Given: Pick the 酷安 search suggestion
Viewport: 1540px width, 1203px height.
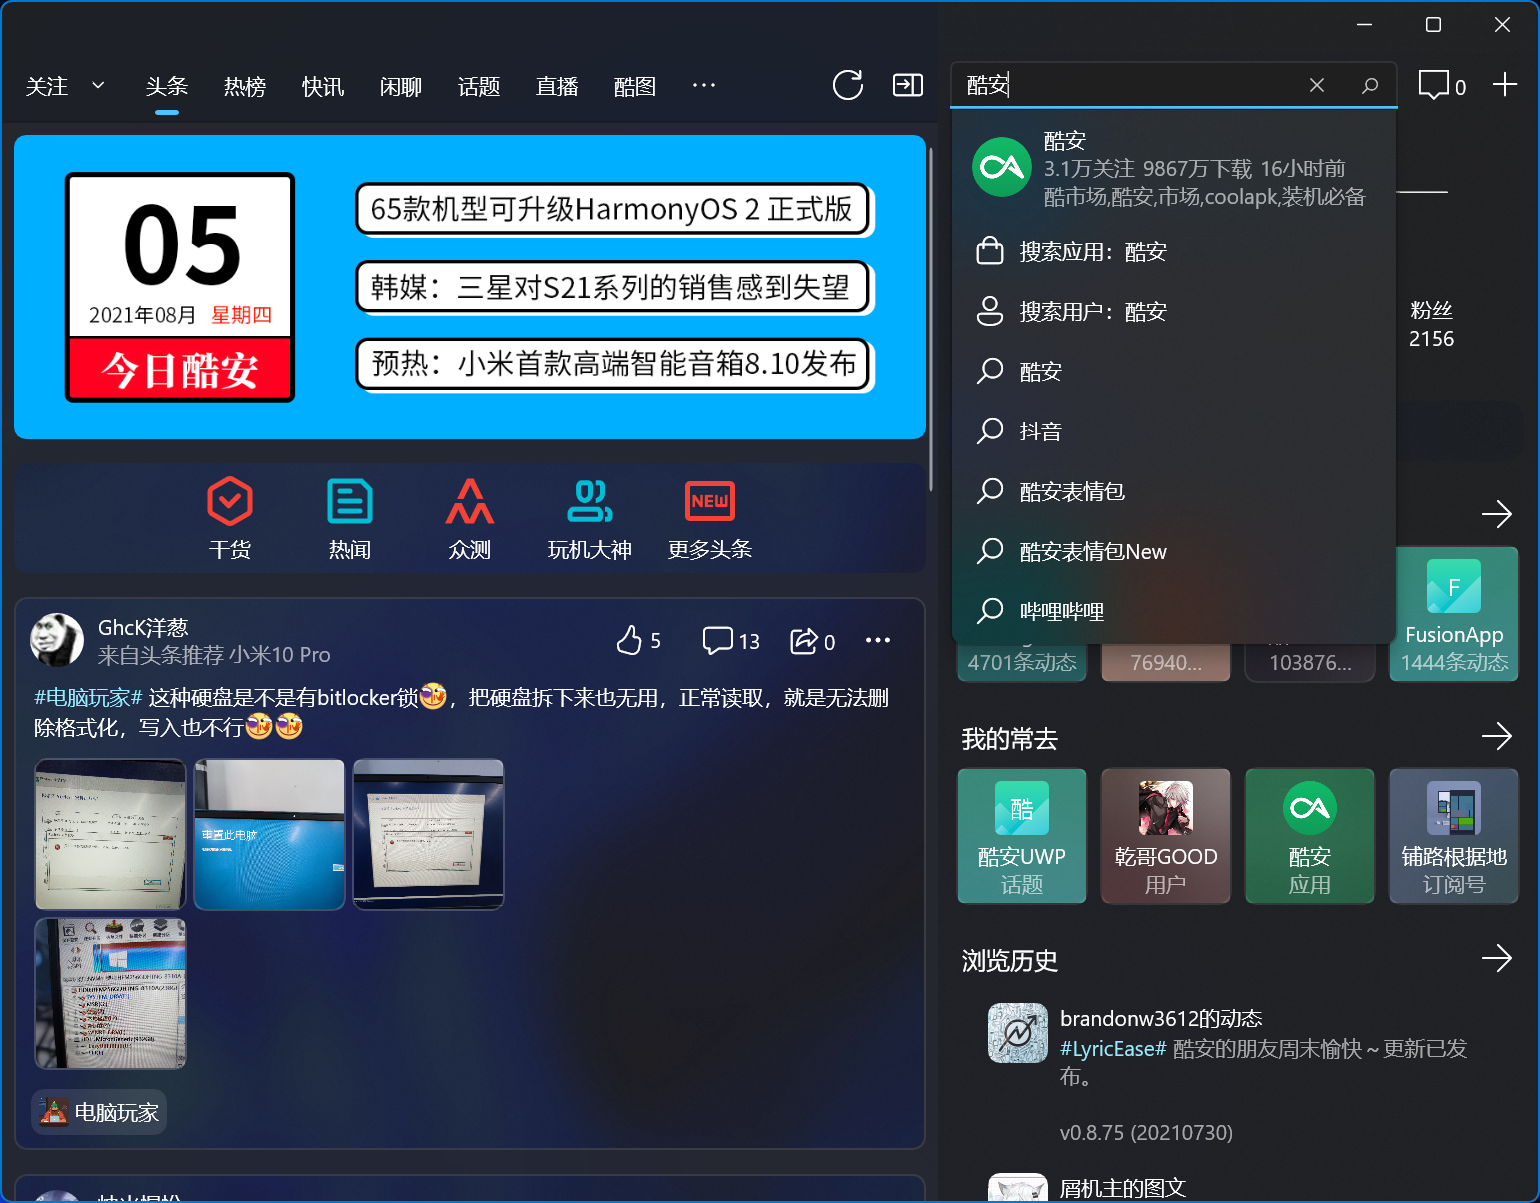Looking at the screenshot, I should (x=1174, y=371).
